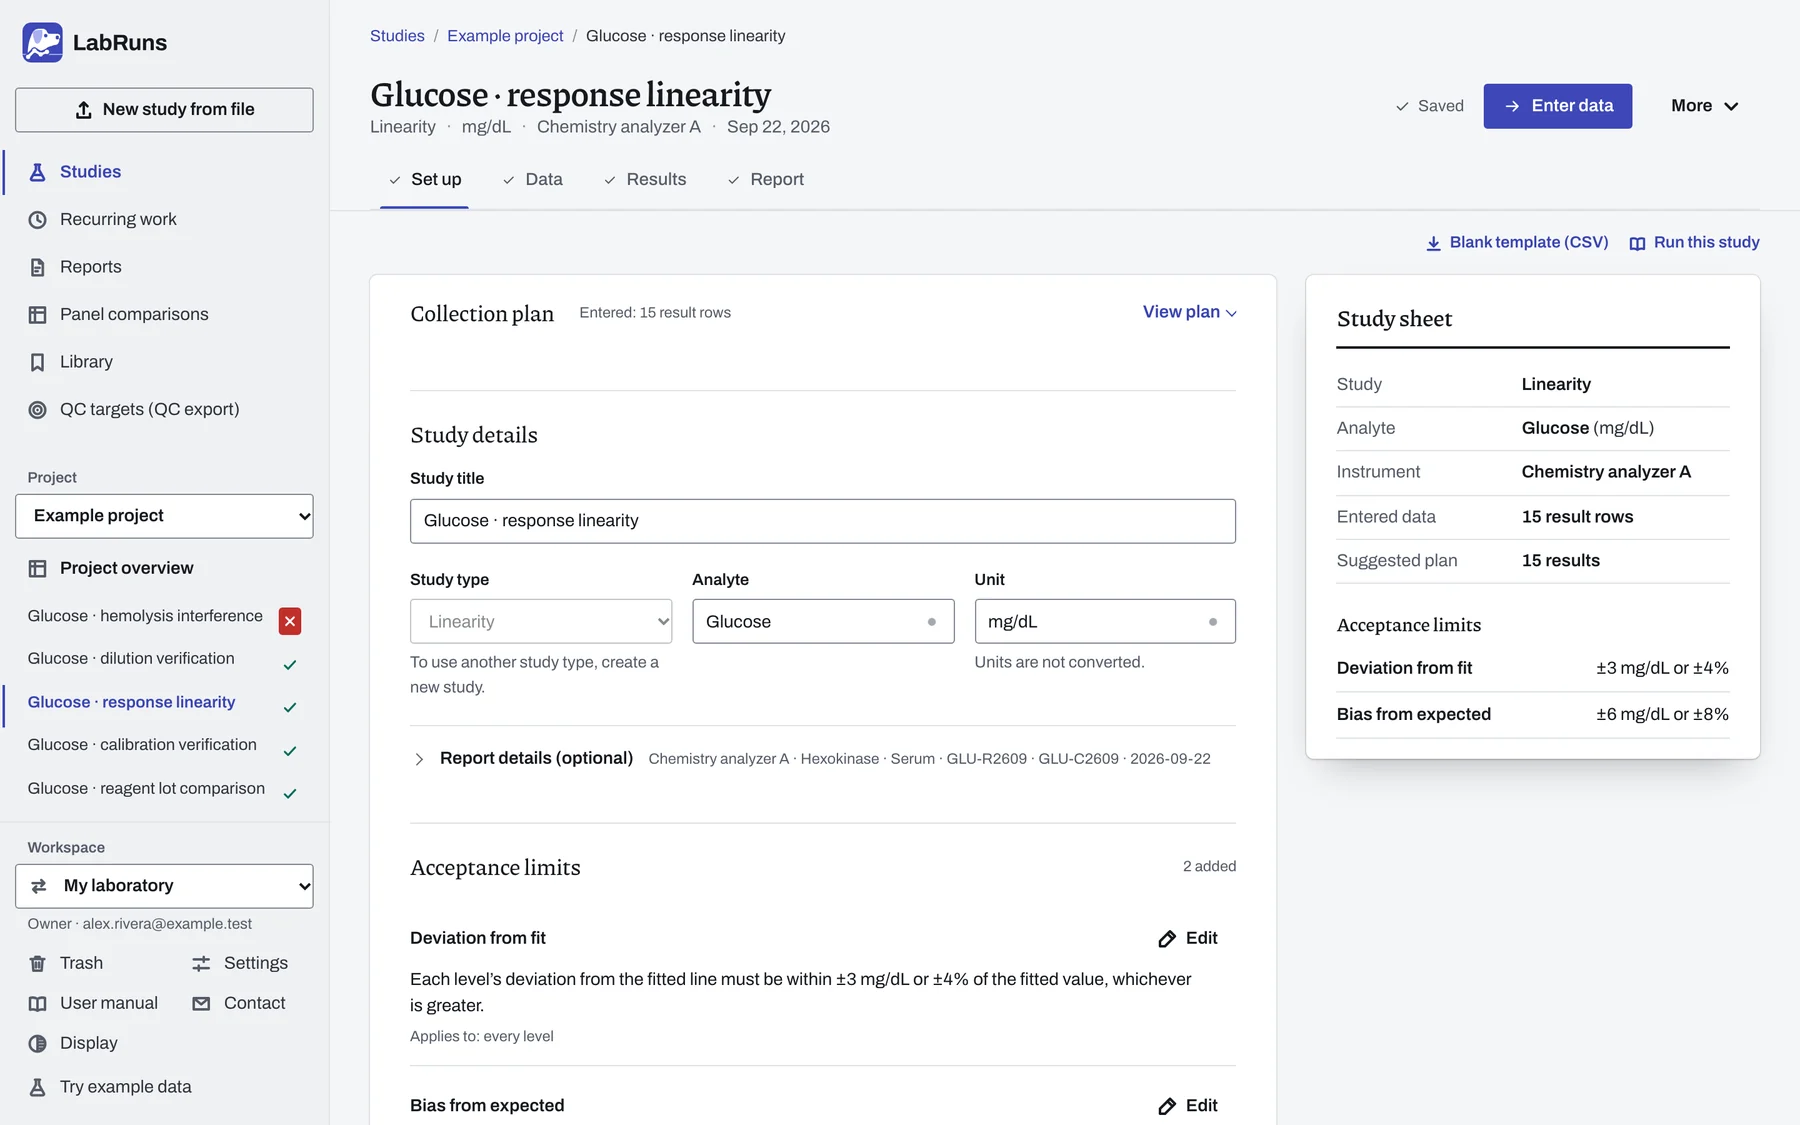
Task: Click Blank template (CSV) link
Action: [x=1517, y=243]
